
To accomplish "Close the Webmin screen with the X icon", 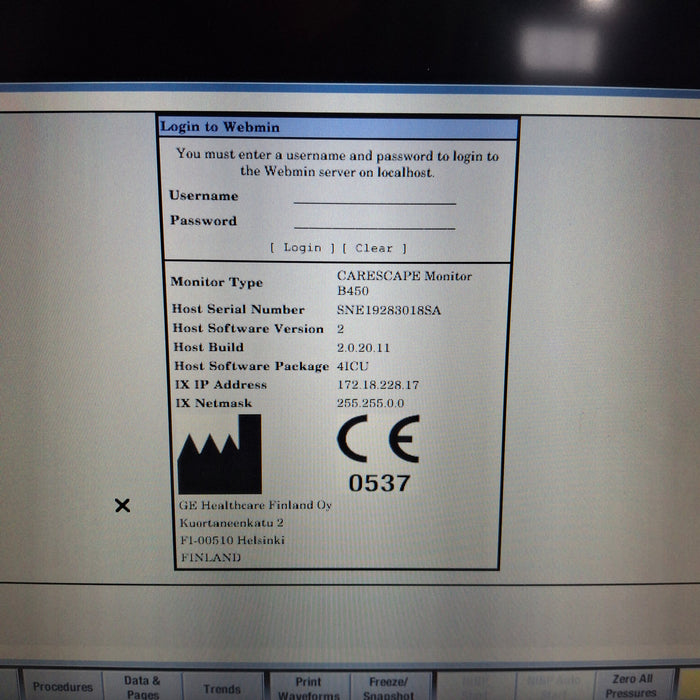I will point(122,505).
